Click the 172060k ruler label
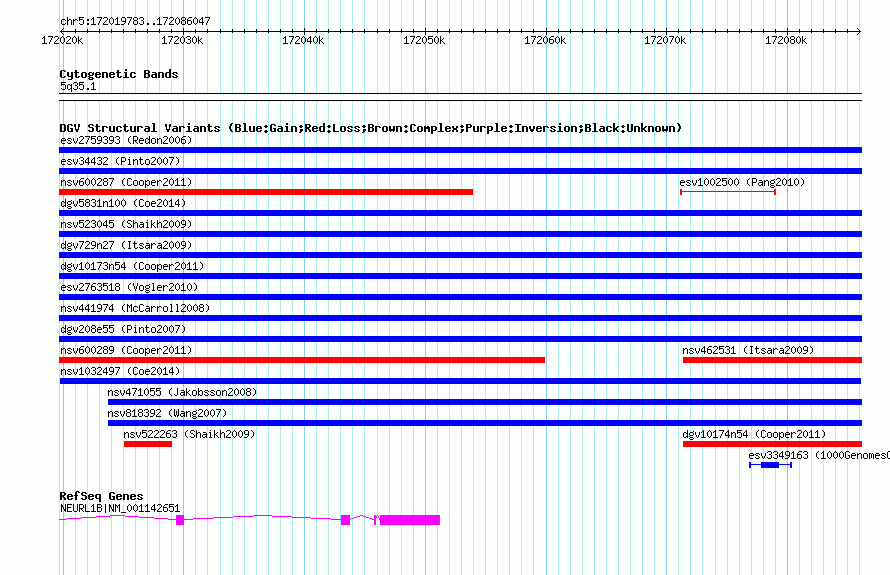Viewport: 890px width, 575px height. coord(545,40)
